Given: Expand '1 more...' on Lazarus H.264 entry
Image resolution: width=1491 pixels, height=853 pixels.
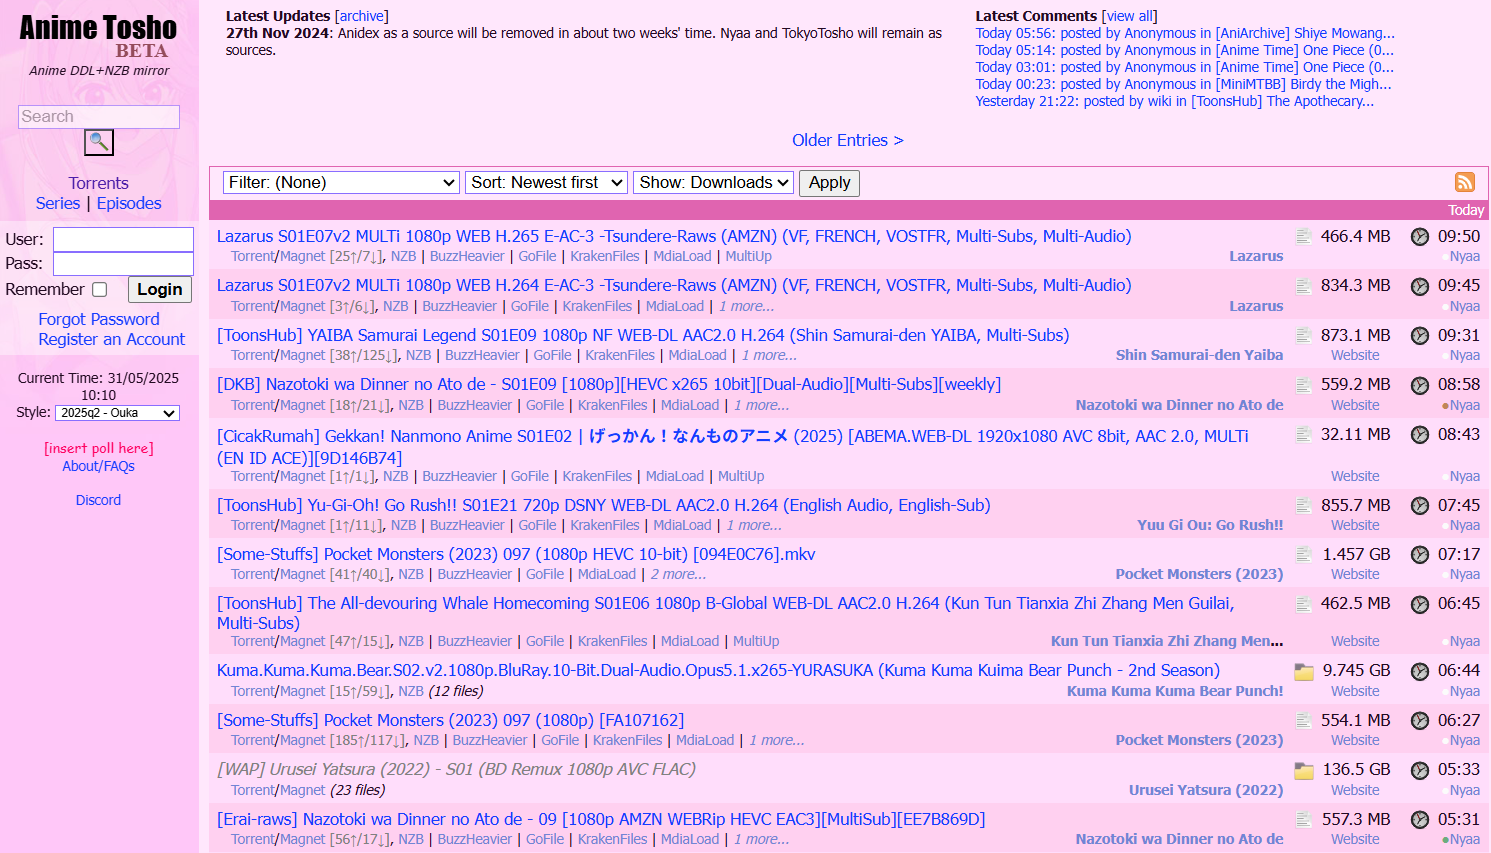Looking at the screenshot, I should [746, 306].
